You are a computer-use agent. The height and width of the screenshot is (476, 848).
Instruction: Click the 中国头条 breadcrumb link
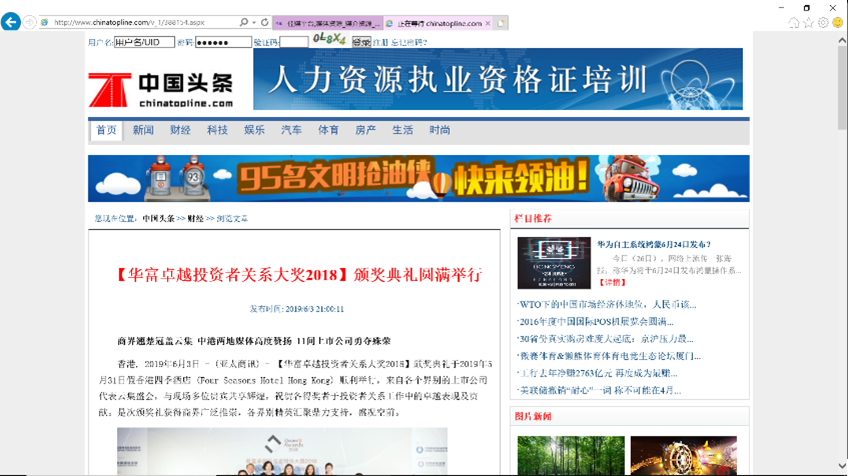(x=158, y=219)
